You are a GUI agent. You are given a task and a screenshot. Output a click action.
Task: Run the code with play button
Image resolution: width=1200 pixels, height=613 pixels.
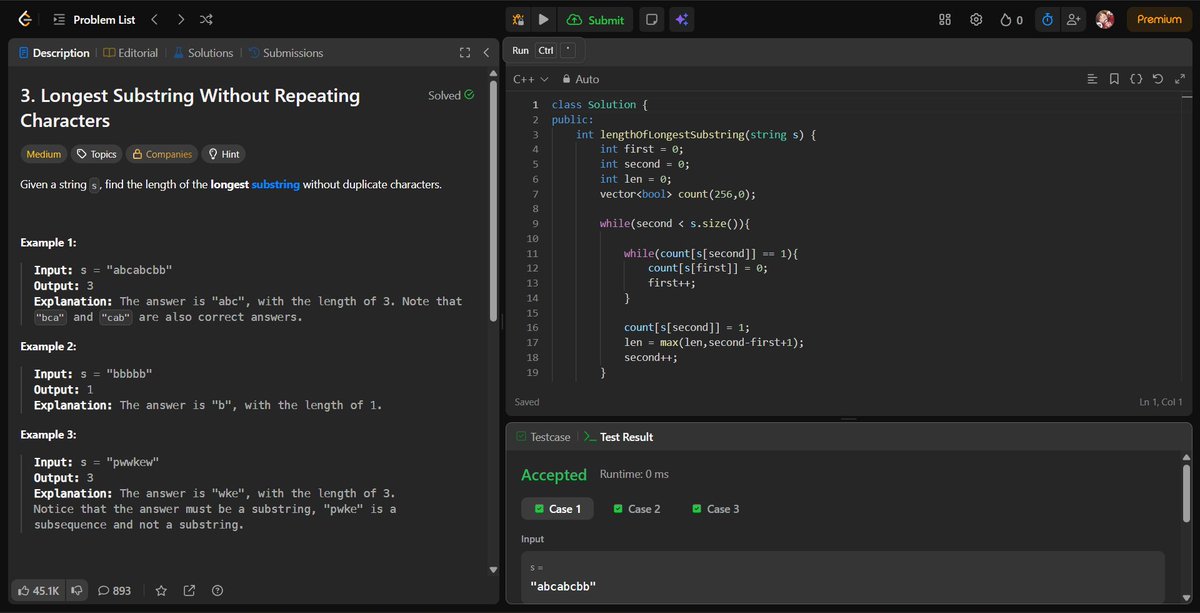coord(543,19)
